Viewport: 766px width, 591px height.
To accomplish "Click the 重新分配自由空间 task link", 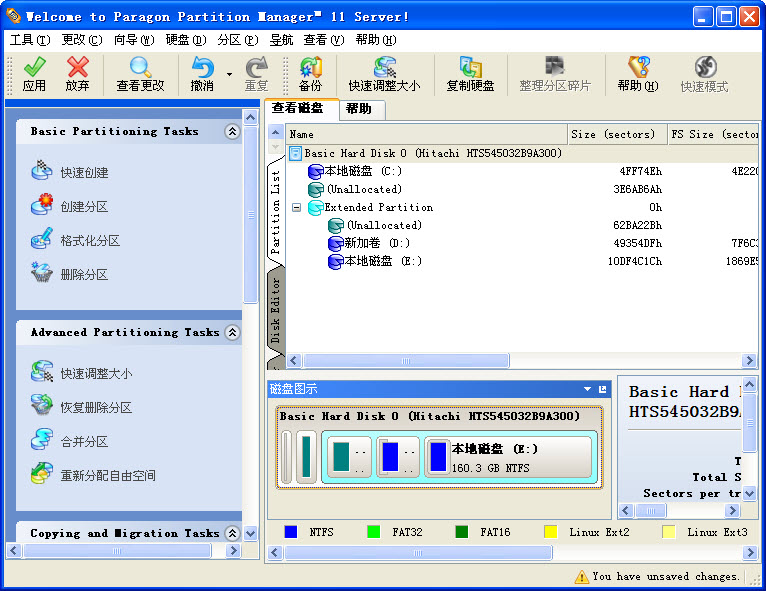I will click(x=107, y=475).
